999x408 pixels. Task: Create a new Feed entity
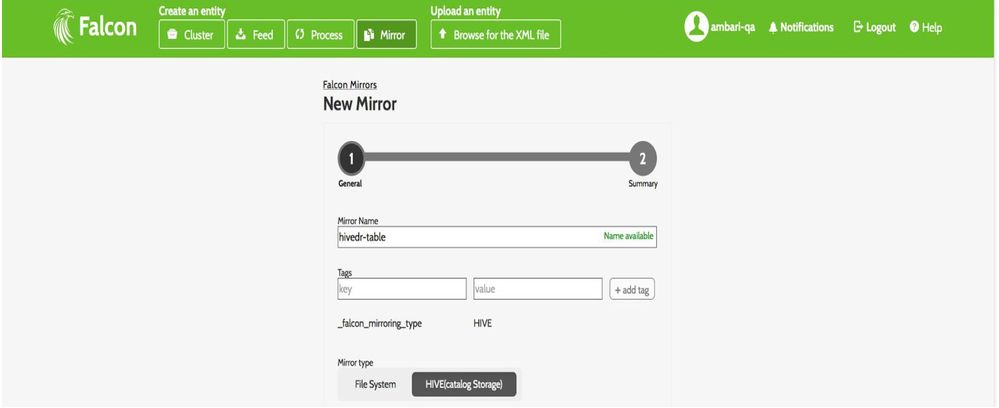[255, 34]
